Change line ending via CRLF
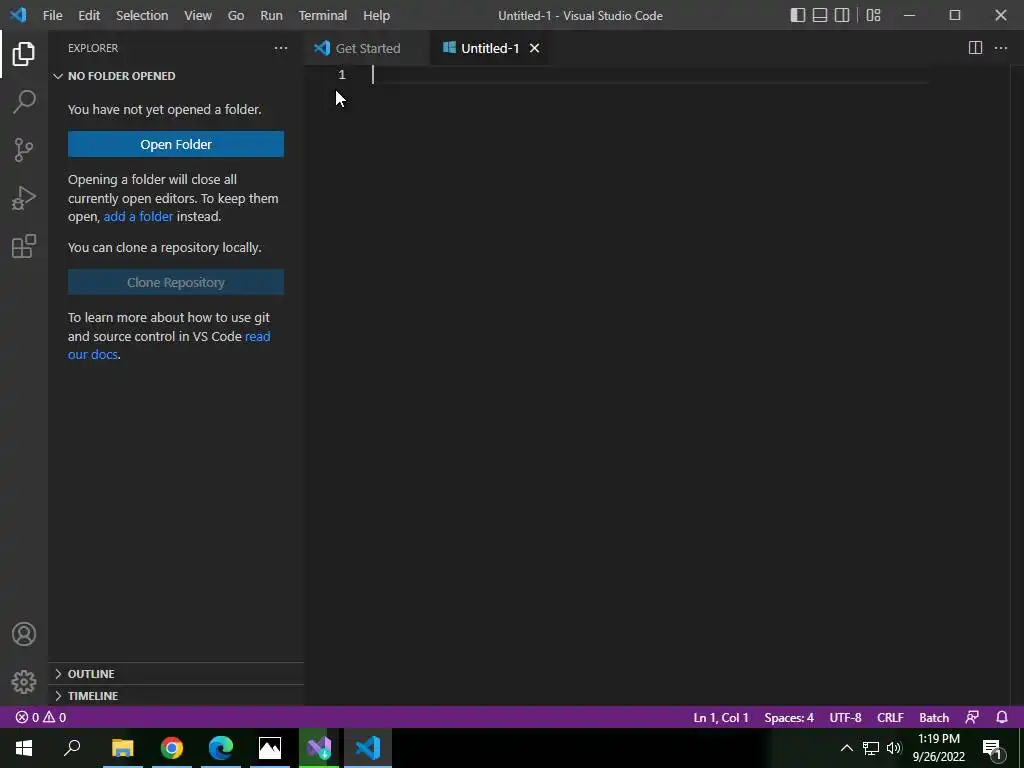This screenshot has height=768, width=1024. [890, 717]
